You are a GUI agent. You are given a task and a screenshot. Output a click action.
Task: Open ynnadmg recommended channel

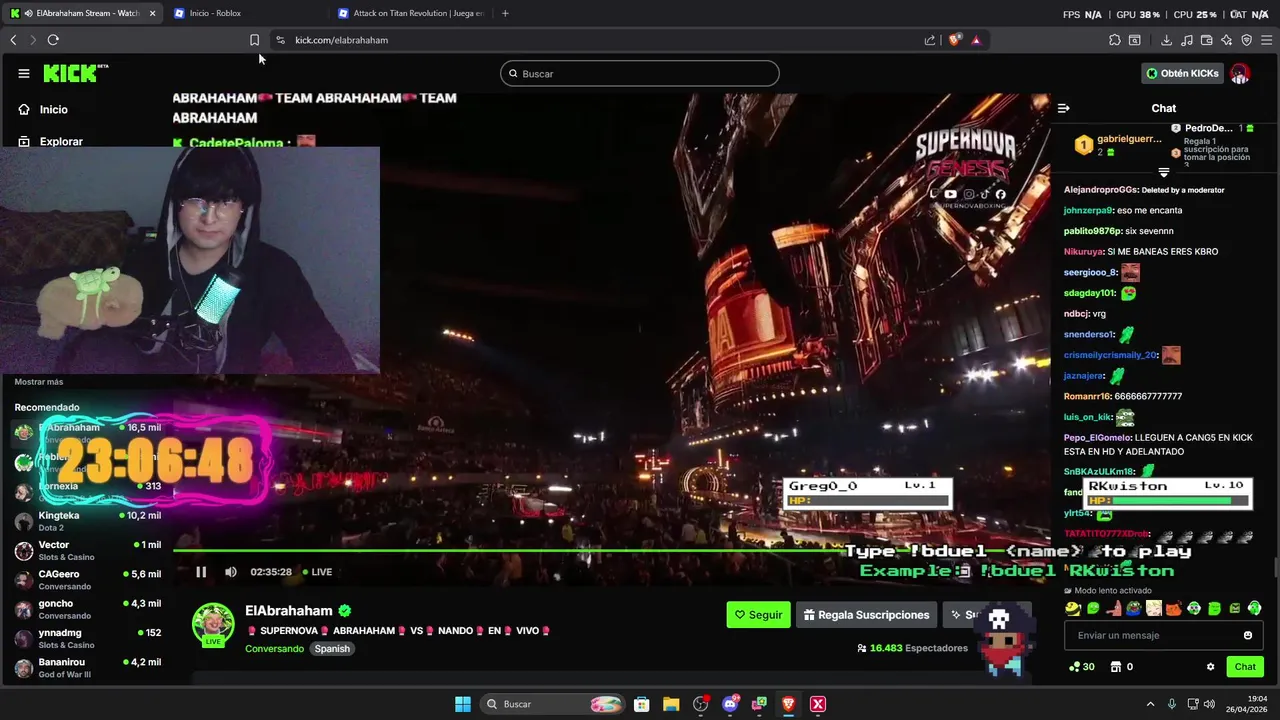tap(87, 639)
